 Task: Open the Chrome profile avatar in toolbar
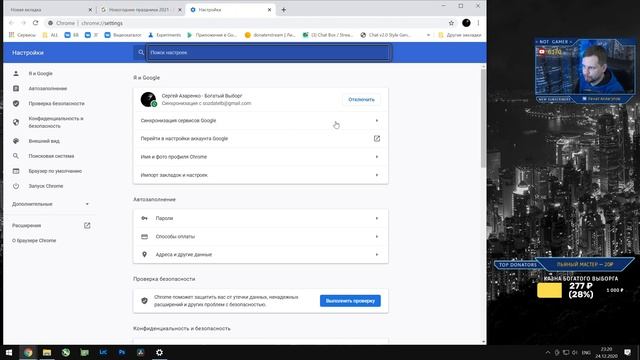click(x=466, y=23)
